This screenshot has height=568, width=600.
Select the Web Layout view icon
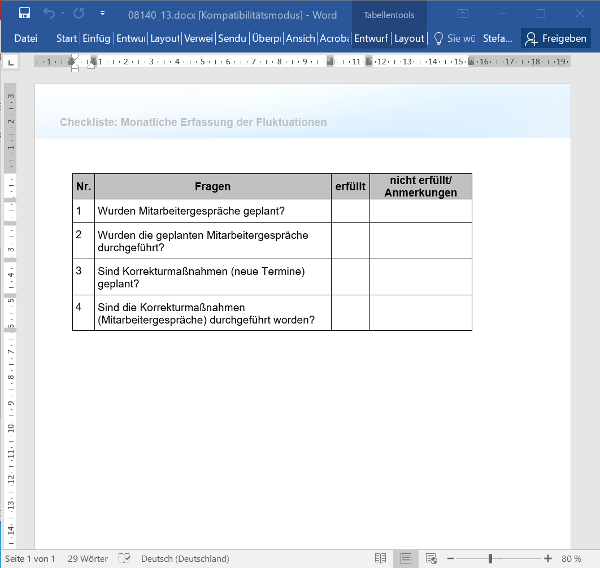pyautogui.click(x=431, y=558)
